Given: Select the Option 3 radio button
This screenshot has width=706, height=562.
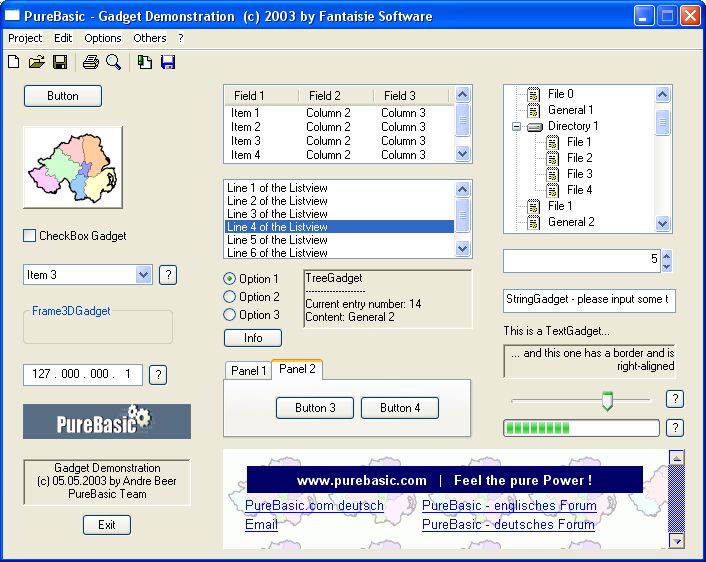Looking at the screenshot, I should (x=229, y=314).
